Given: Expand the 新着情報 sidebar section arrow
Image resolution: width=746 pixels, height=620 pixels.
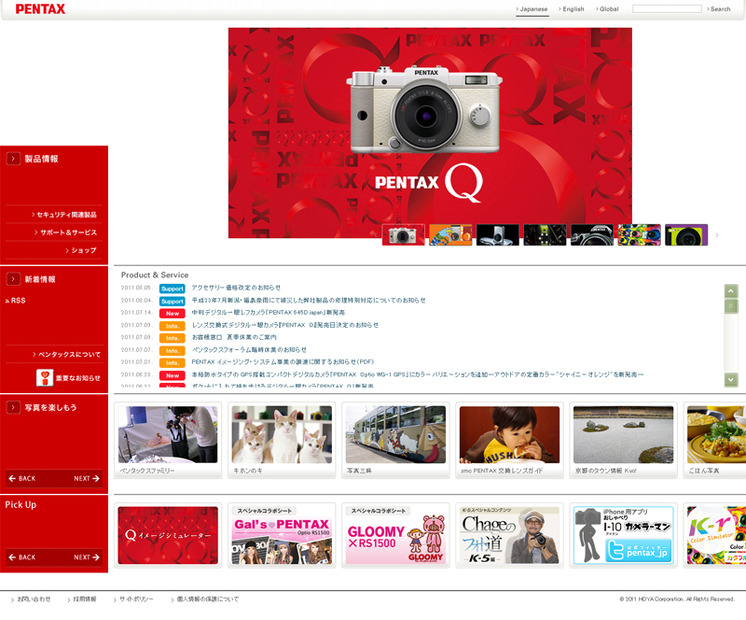Looking at the screenshot, I should 13,279.
